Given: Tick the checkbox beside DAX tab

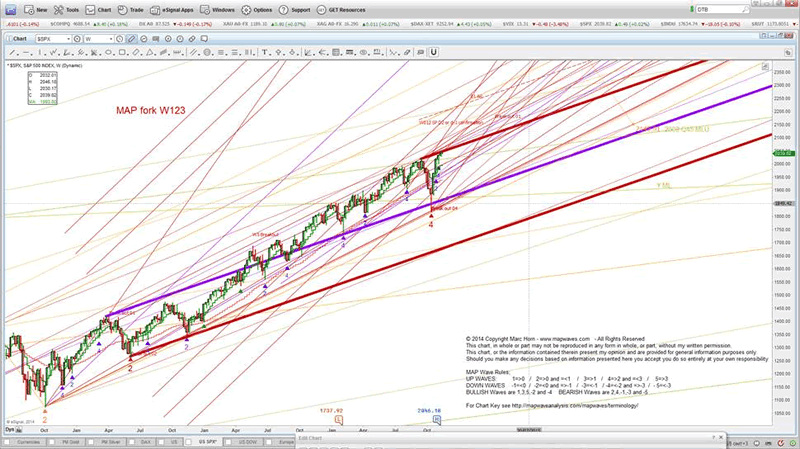Looking at the screenshot, I should 131,442.
